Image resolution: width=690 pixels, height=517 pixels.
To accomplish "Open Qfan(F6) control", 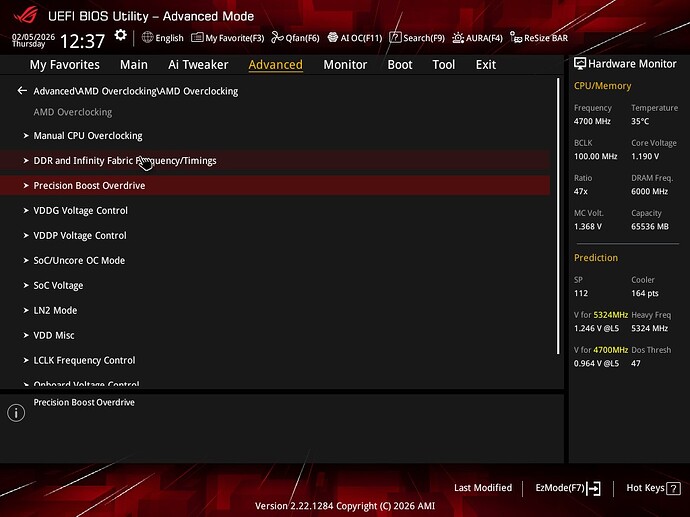I will [x=295, y=38].
